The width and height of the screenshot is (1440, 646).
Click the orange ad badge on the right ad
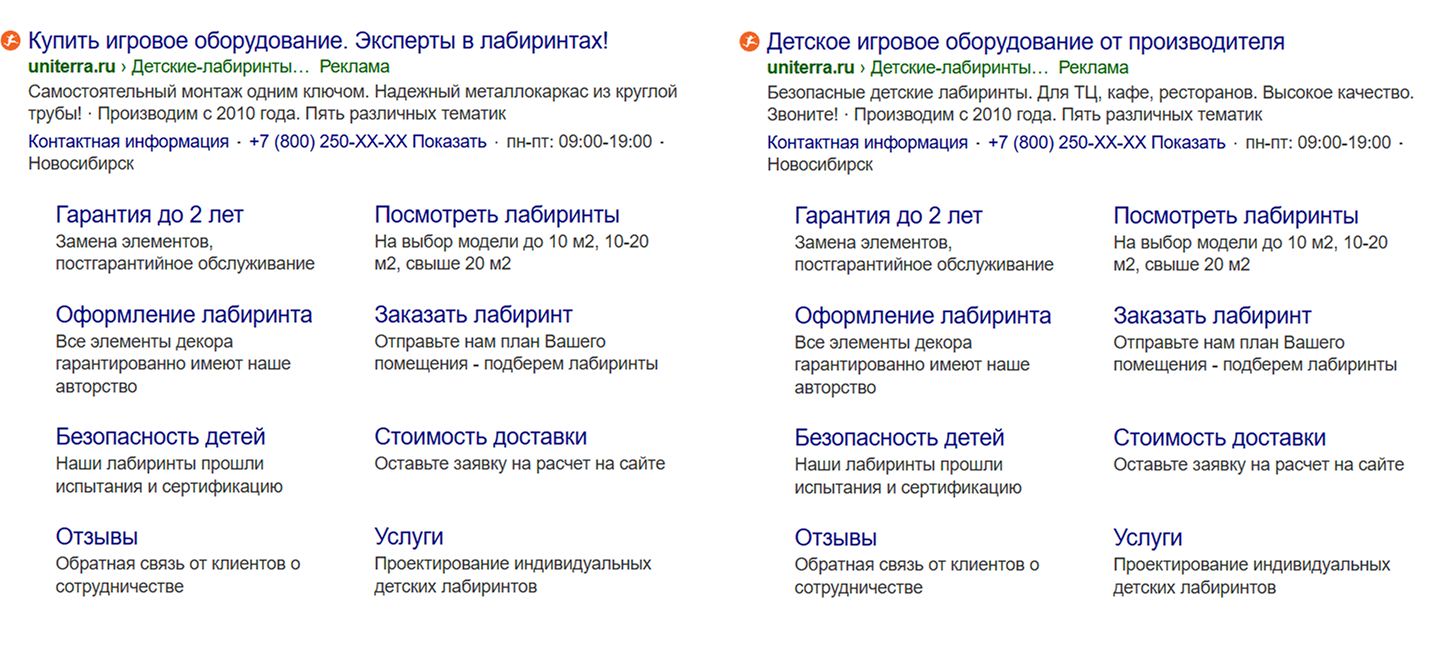point(748,41)
